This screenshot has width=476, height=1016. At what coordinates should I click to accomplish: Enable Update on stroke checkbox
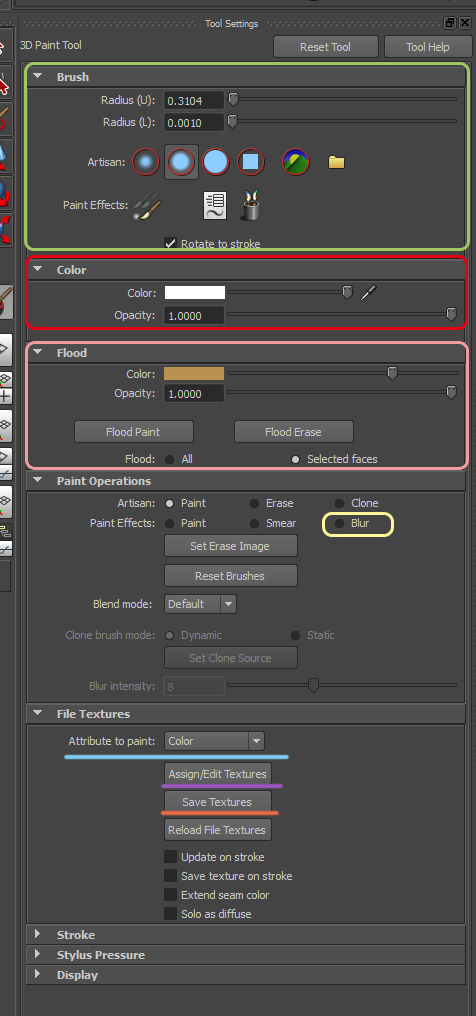coord(170,857)
